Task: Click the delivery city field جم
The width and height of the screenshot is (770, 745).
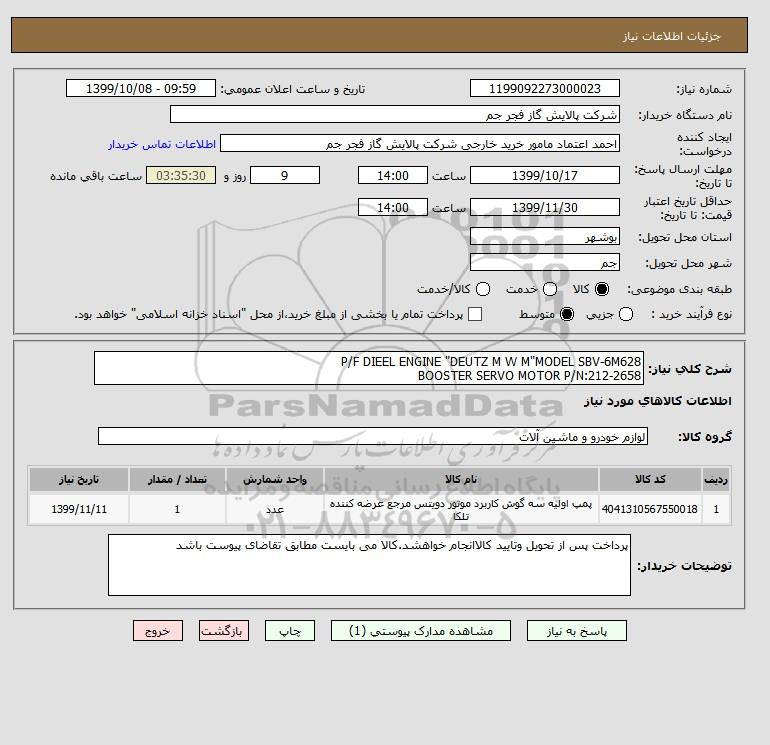Action: pyautogui.click(x=545, y=262)
